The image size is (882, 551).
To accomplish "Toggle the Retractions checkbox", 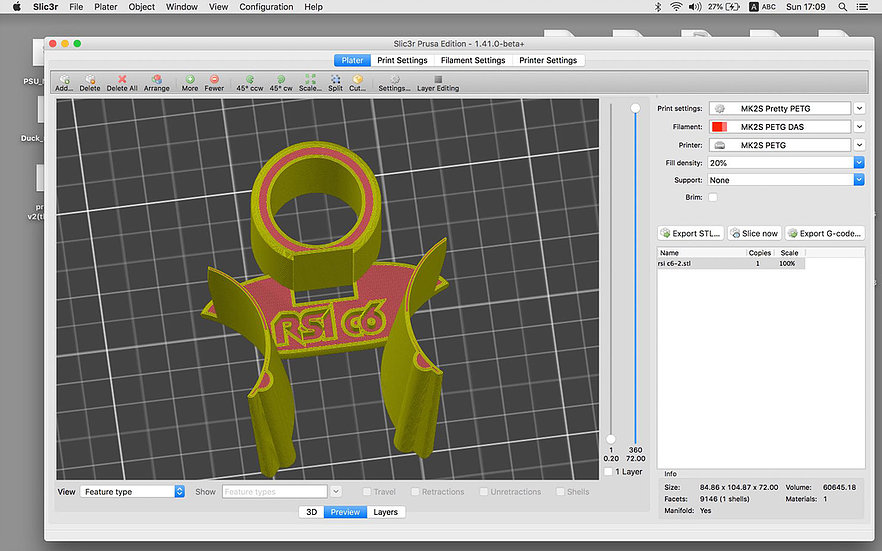I will [415, 491].
